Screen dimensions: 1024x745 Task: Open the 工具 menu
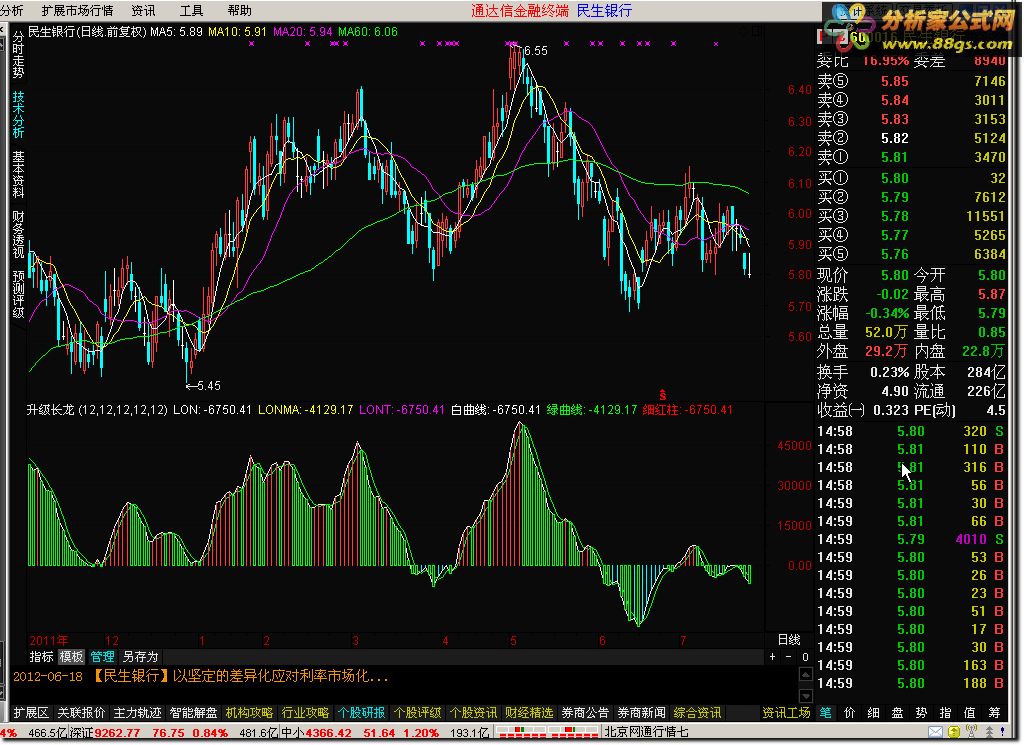pyautogui.click(x=191, y=10)
